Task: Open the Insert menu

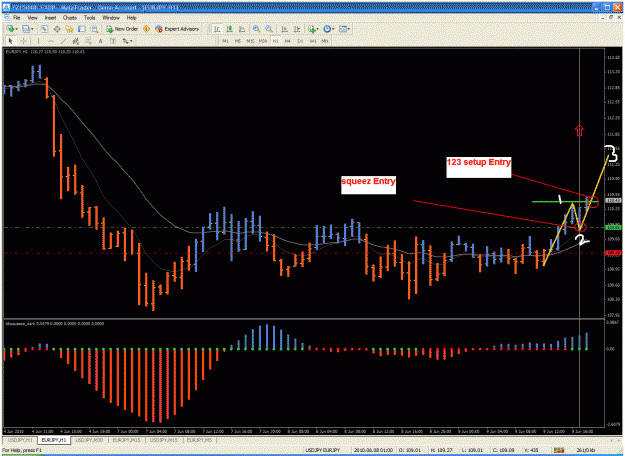Action: (50, 18)
